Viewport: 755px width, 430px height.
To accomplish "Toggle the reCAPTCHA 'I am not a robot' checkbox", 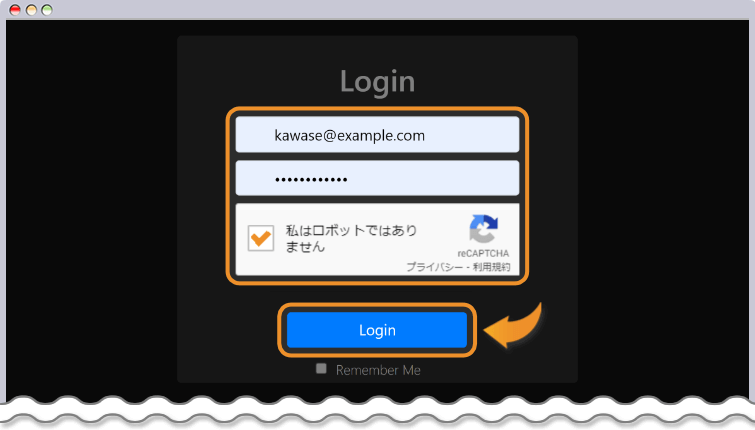I will 260,238.
